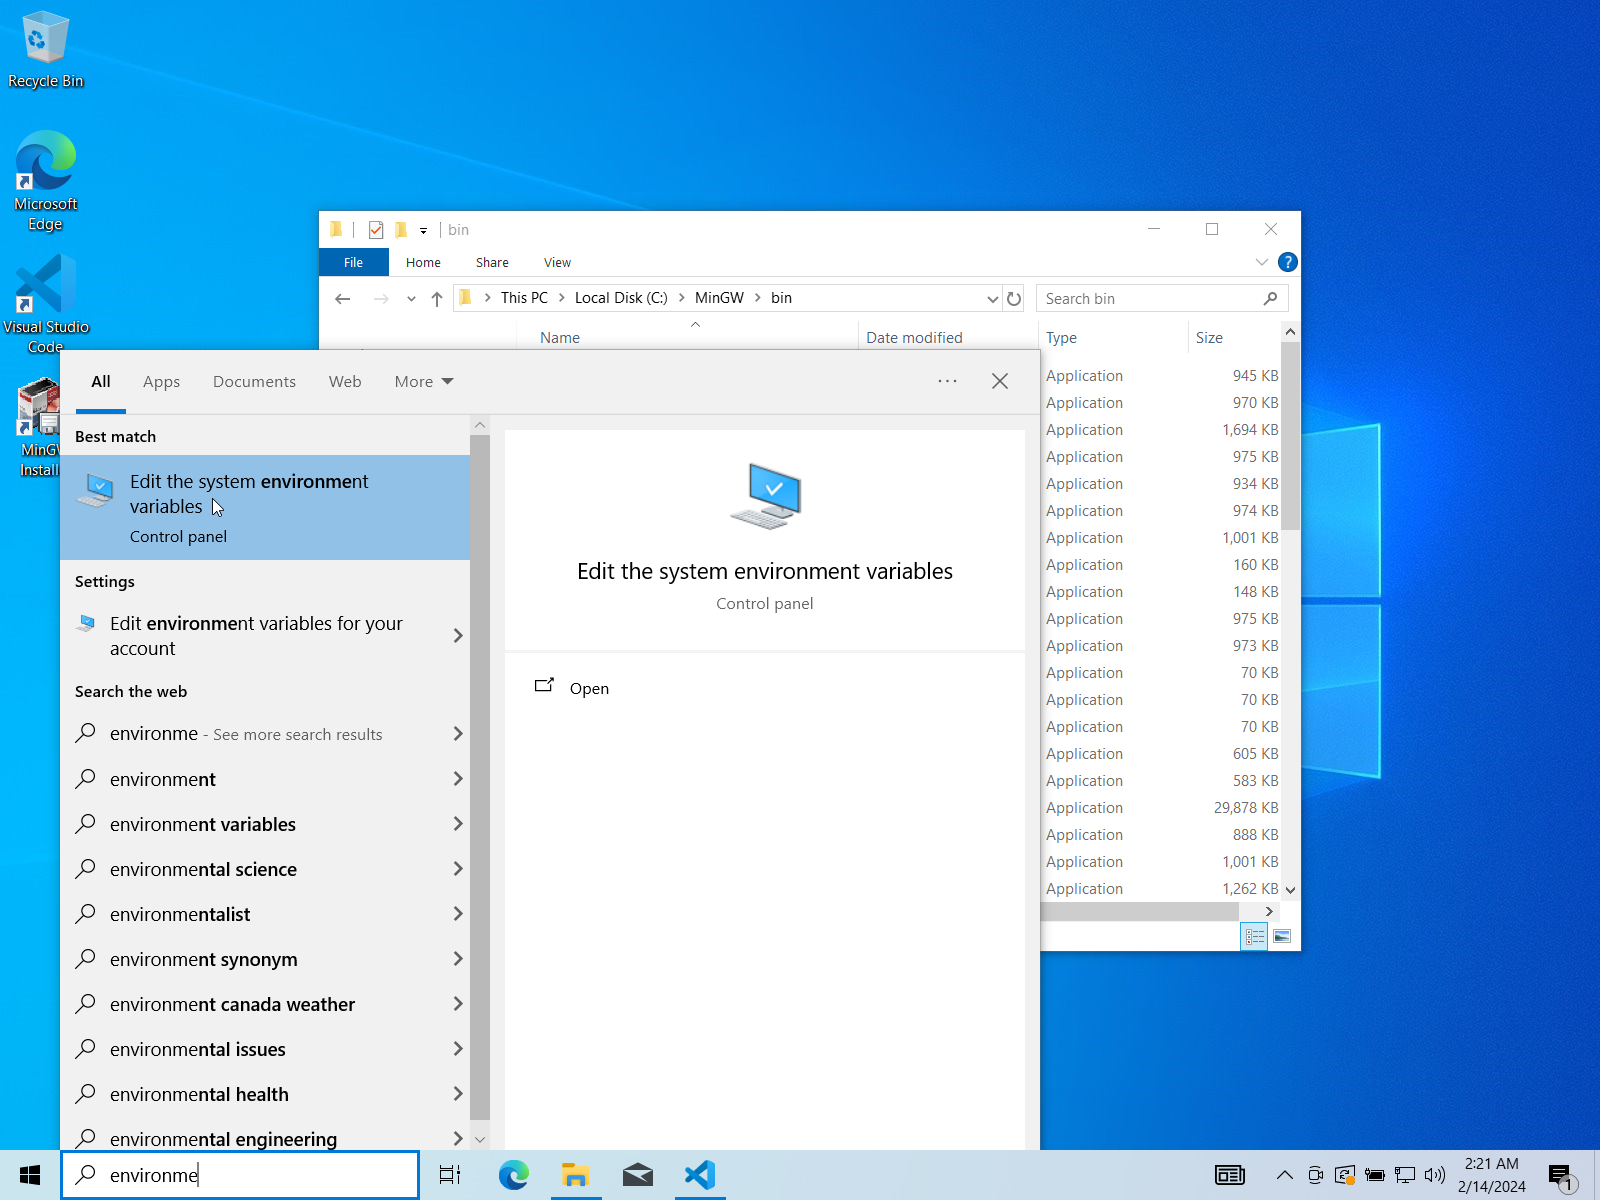Viewport: 1600px width, 1200px height.
Task: Refresh the bin folder view
Action: coord(1014,299)
